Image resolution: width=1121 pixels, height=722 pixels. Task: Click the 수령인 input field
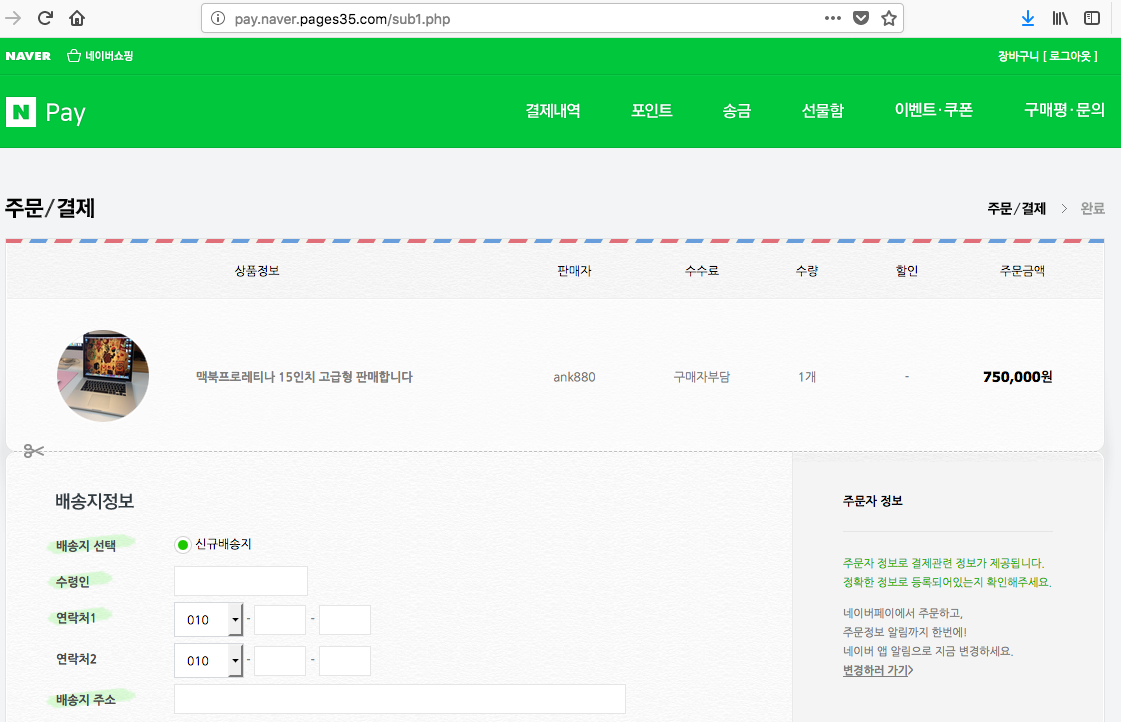click(x=240, y=580)
